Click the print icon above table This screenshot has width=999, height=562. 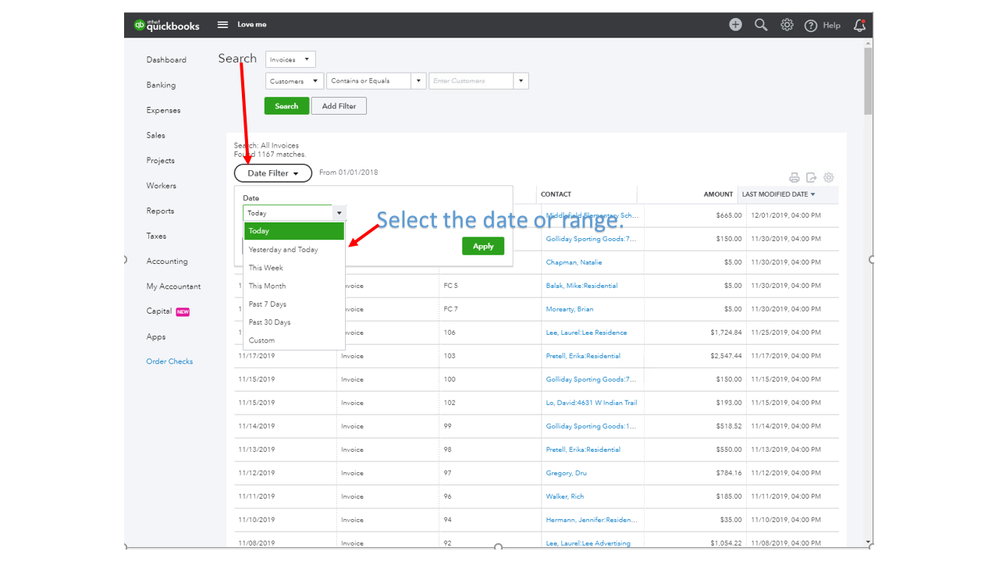[794, 178]
